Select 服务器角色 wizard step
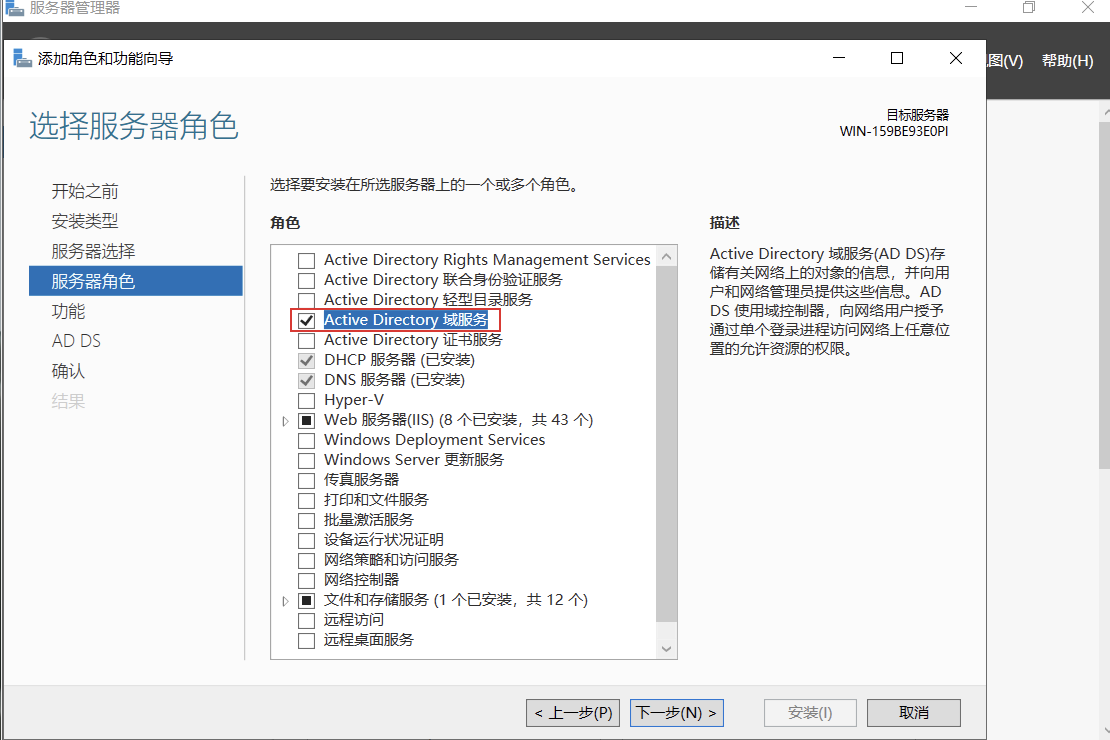 [x=136, y=281]
